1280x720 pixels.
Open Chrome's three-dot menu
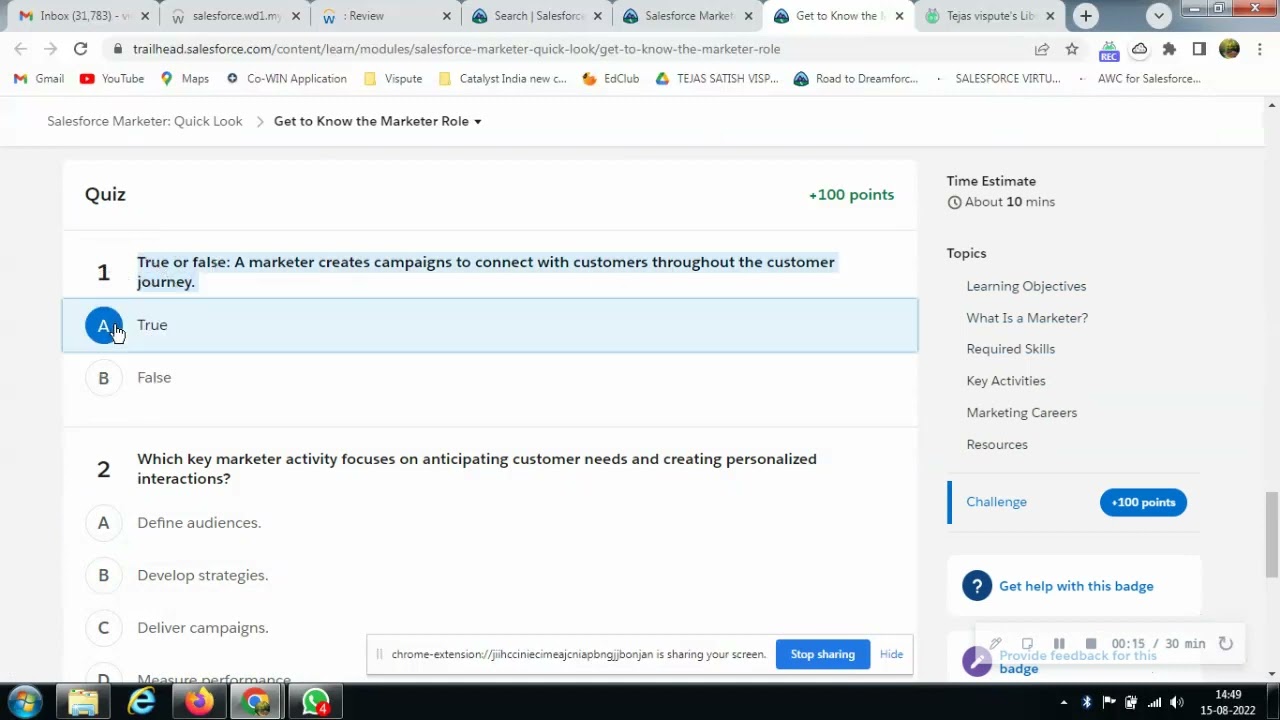(1259, 49)
